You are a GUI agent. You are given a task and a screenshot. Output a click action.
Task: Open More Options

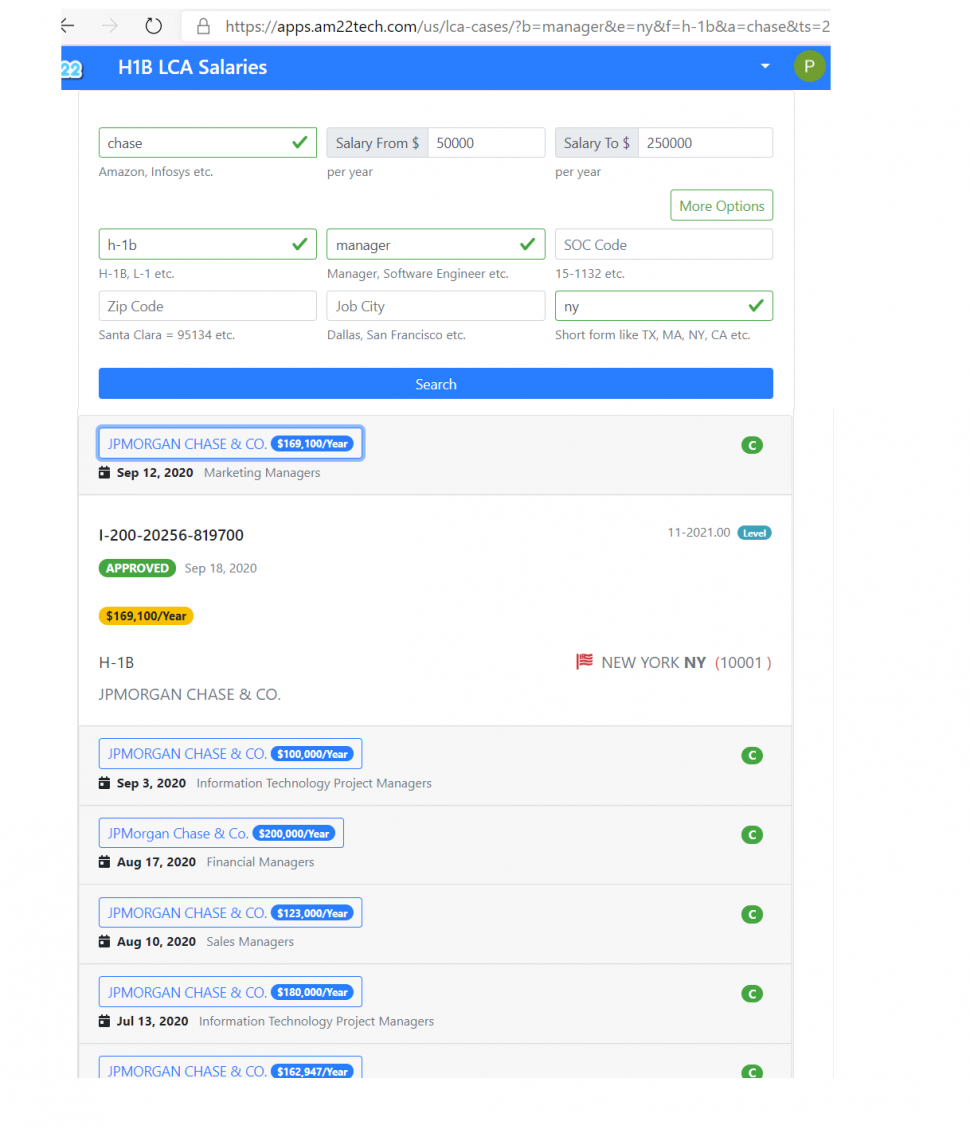pyautogui.click(x=722, y=206)
